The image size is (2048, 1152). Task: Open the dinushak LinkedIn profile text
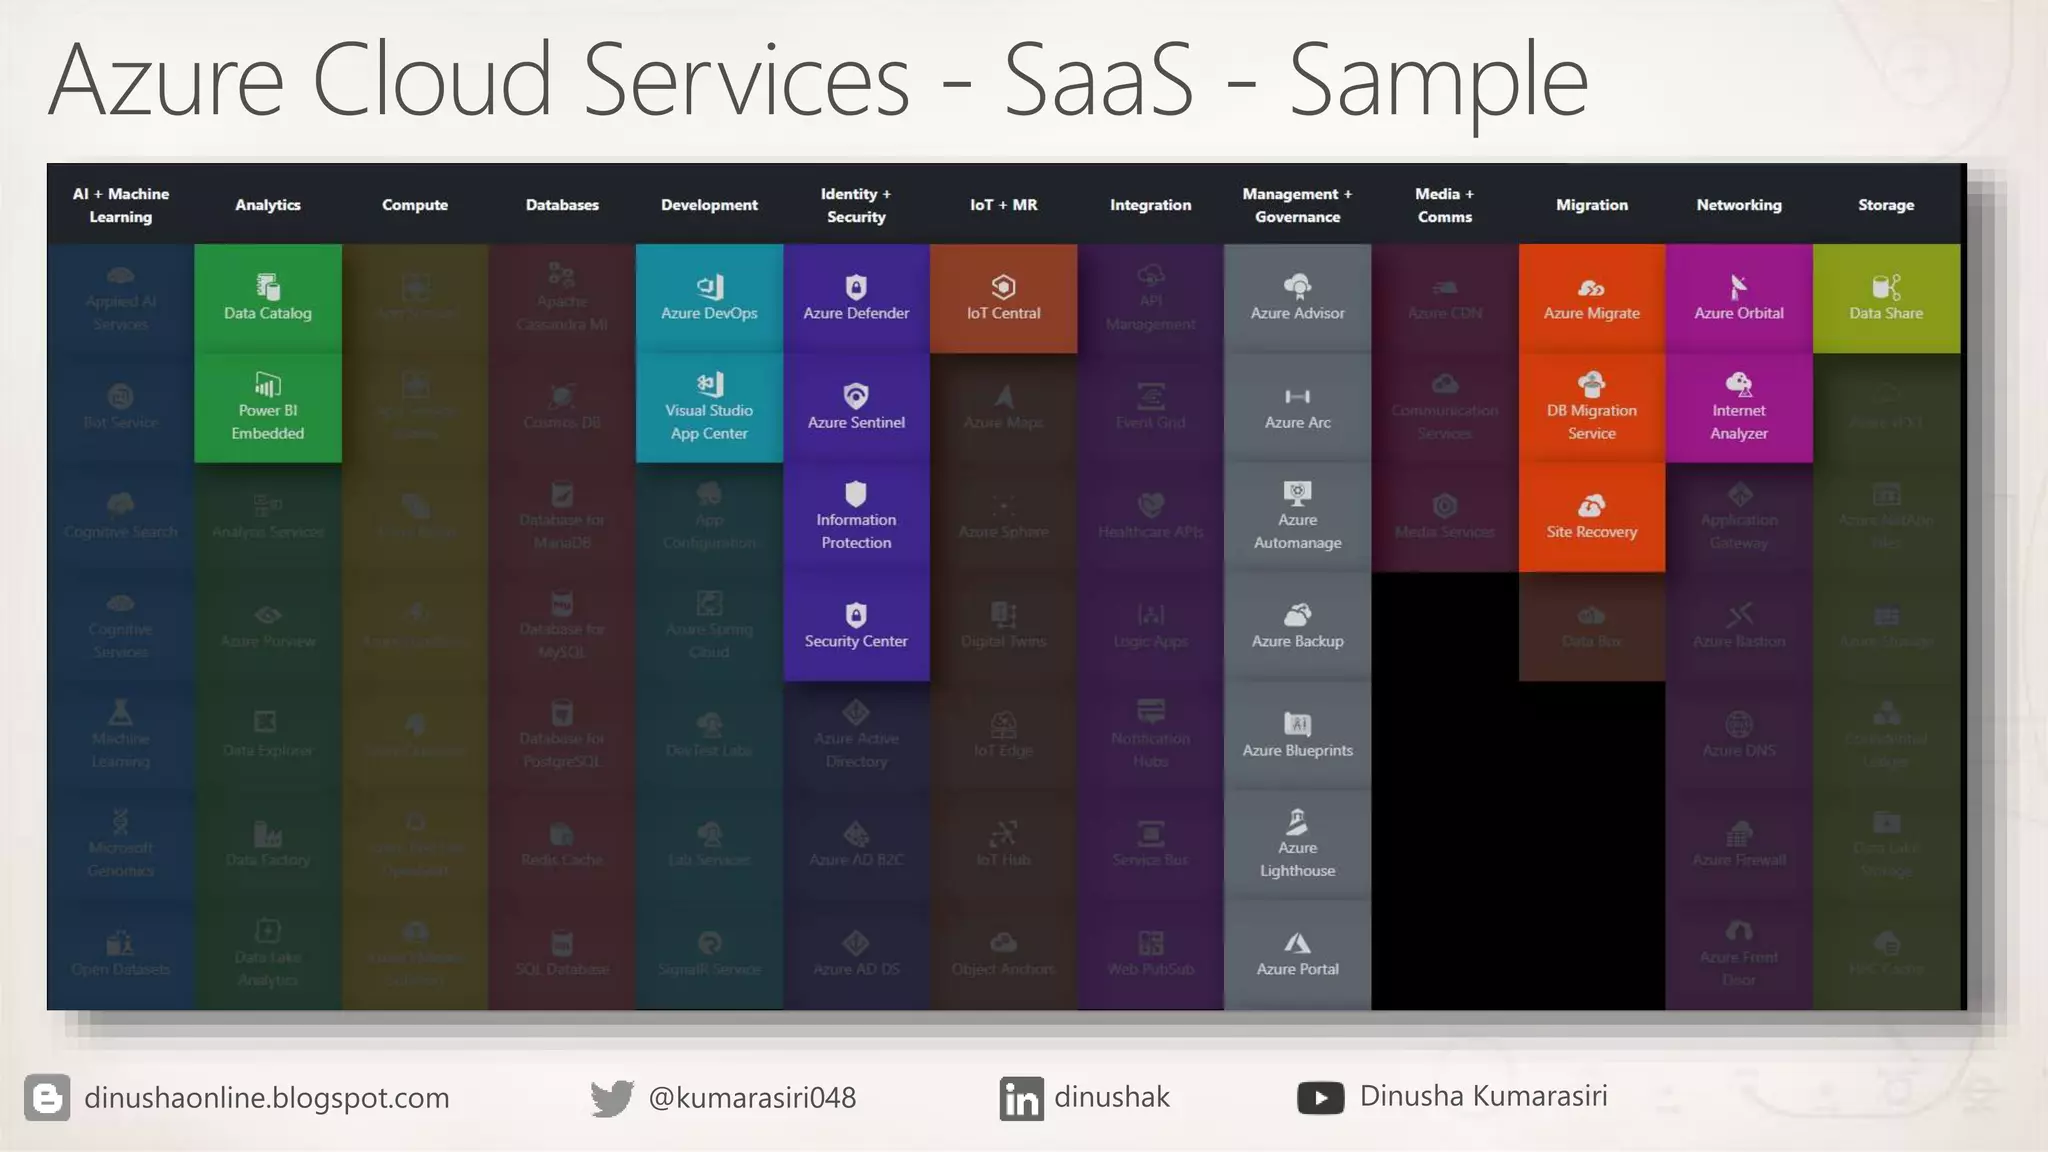pos(1112,1097)
